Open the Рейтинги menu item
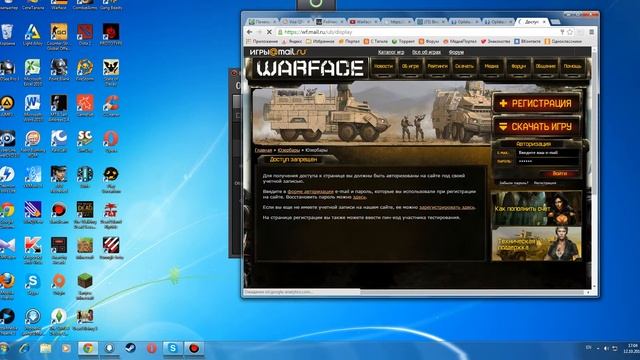 click(437, 67)
